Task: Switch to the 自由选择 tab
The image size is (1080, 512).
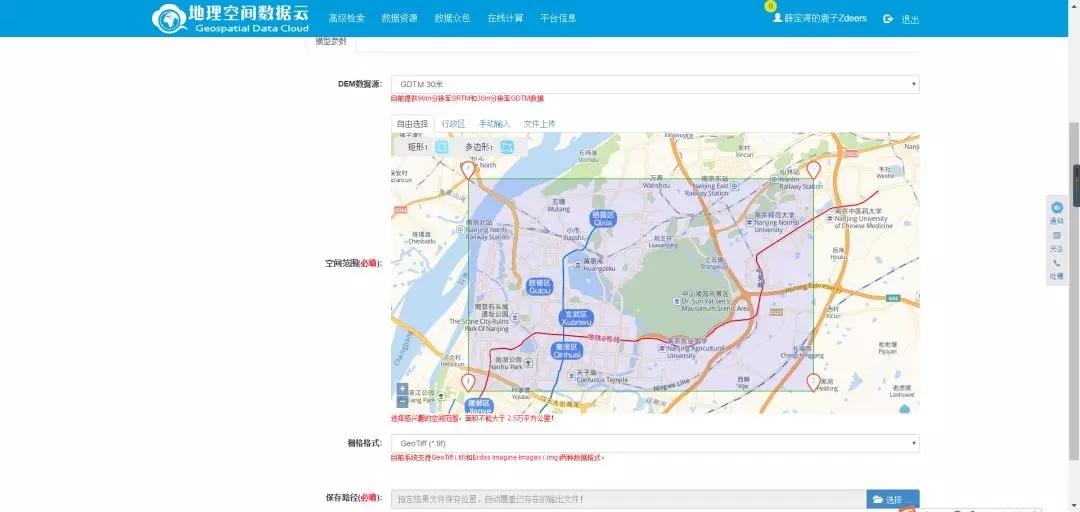Action: point(413,124)
